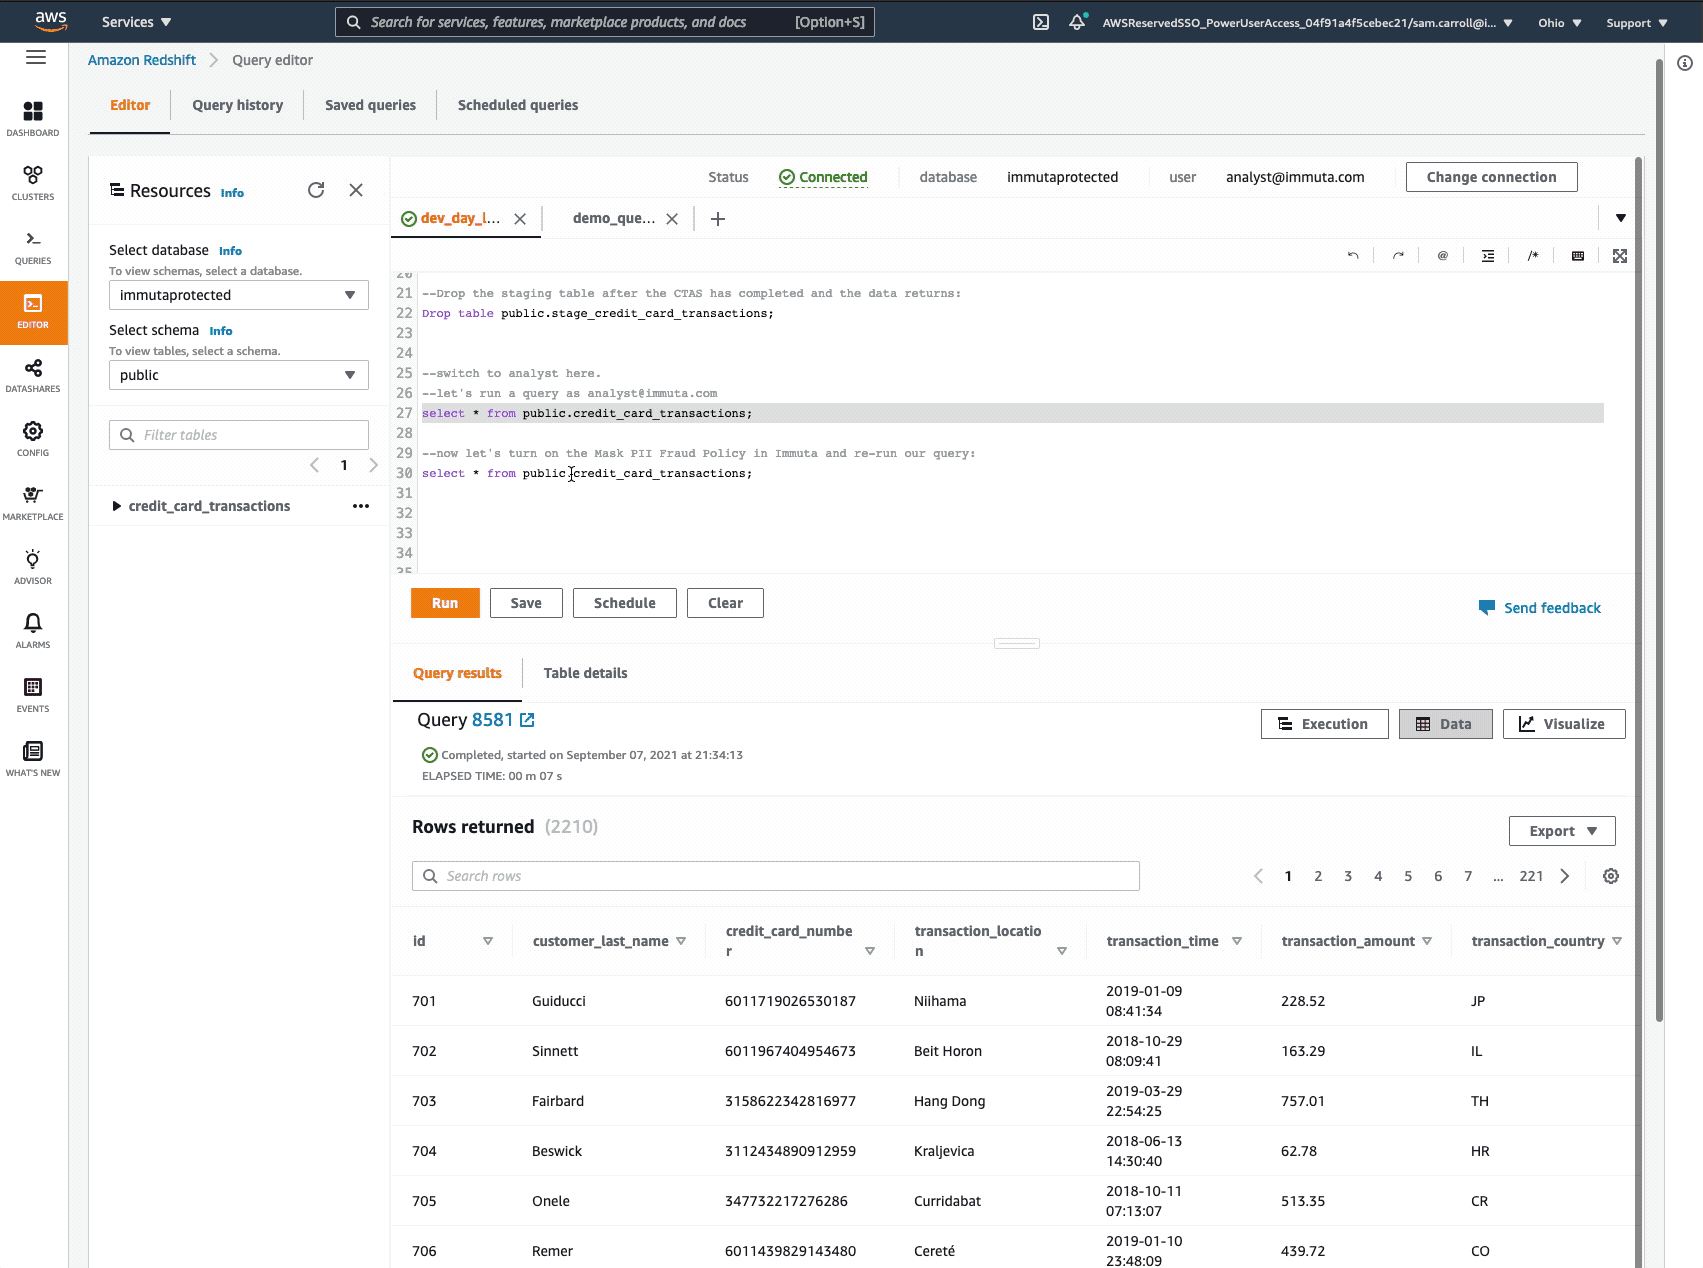Viewport: 1703px width, 1268px height.
Task: Toggle the hamburger navigation menu
Action: point(36,58)
